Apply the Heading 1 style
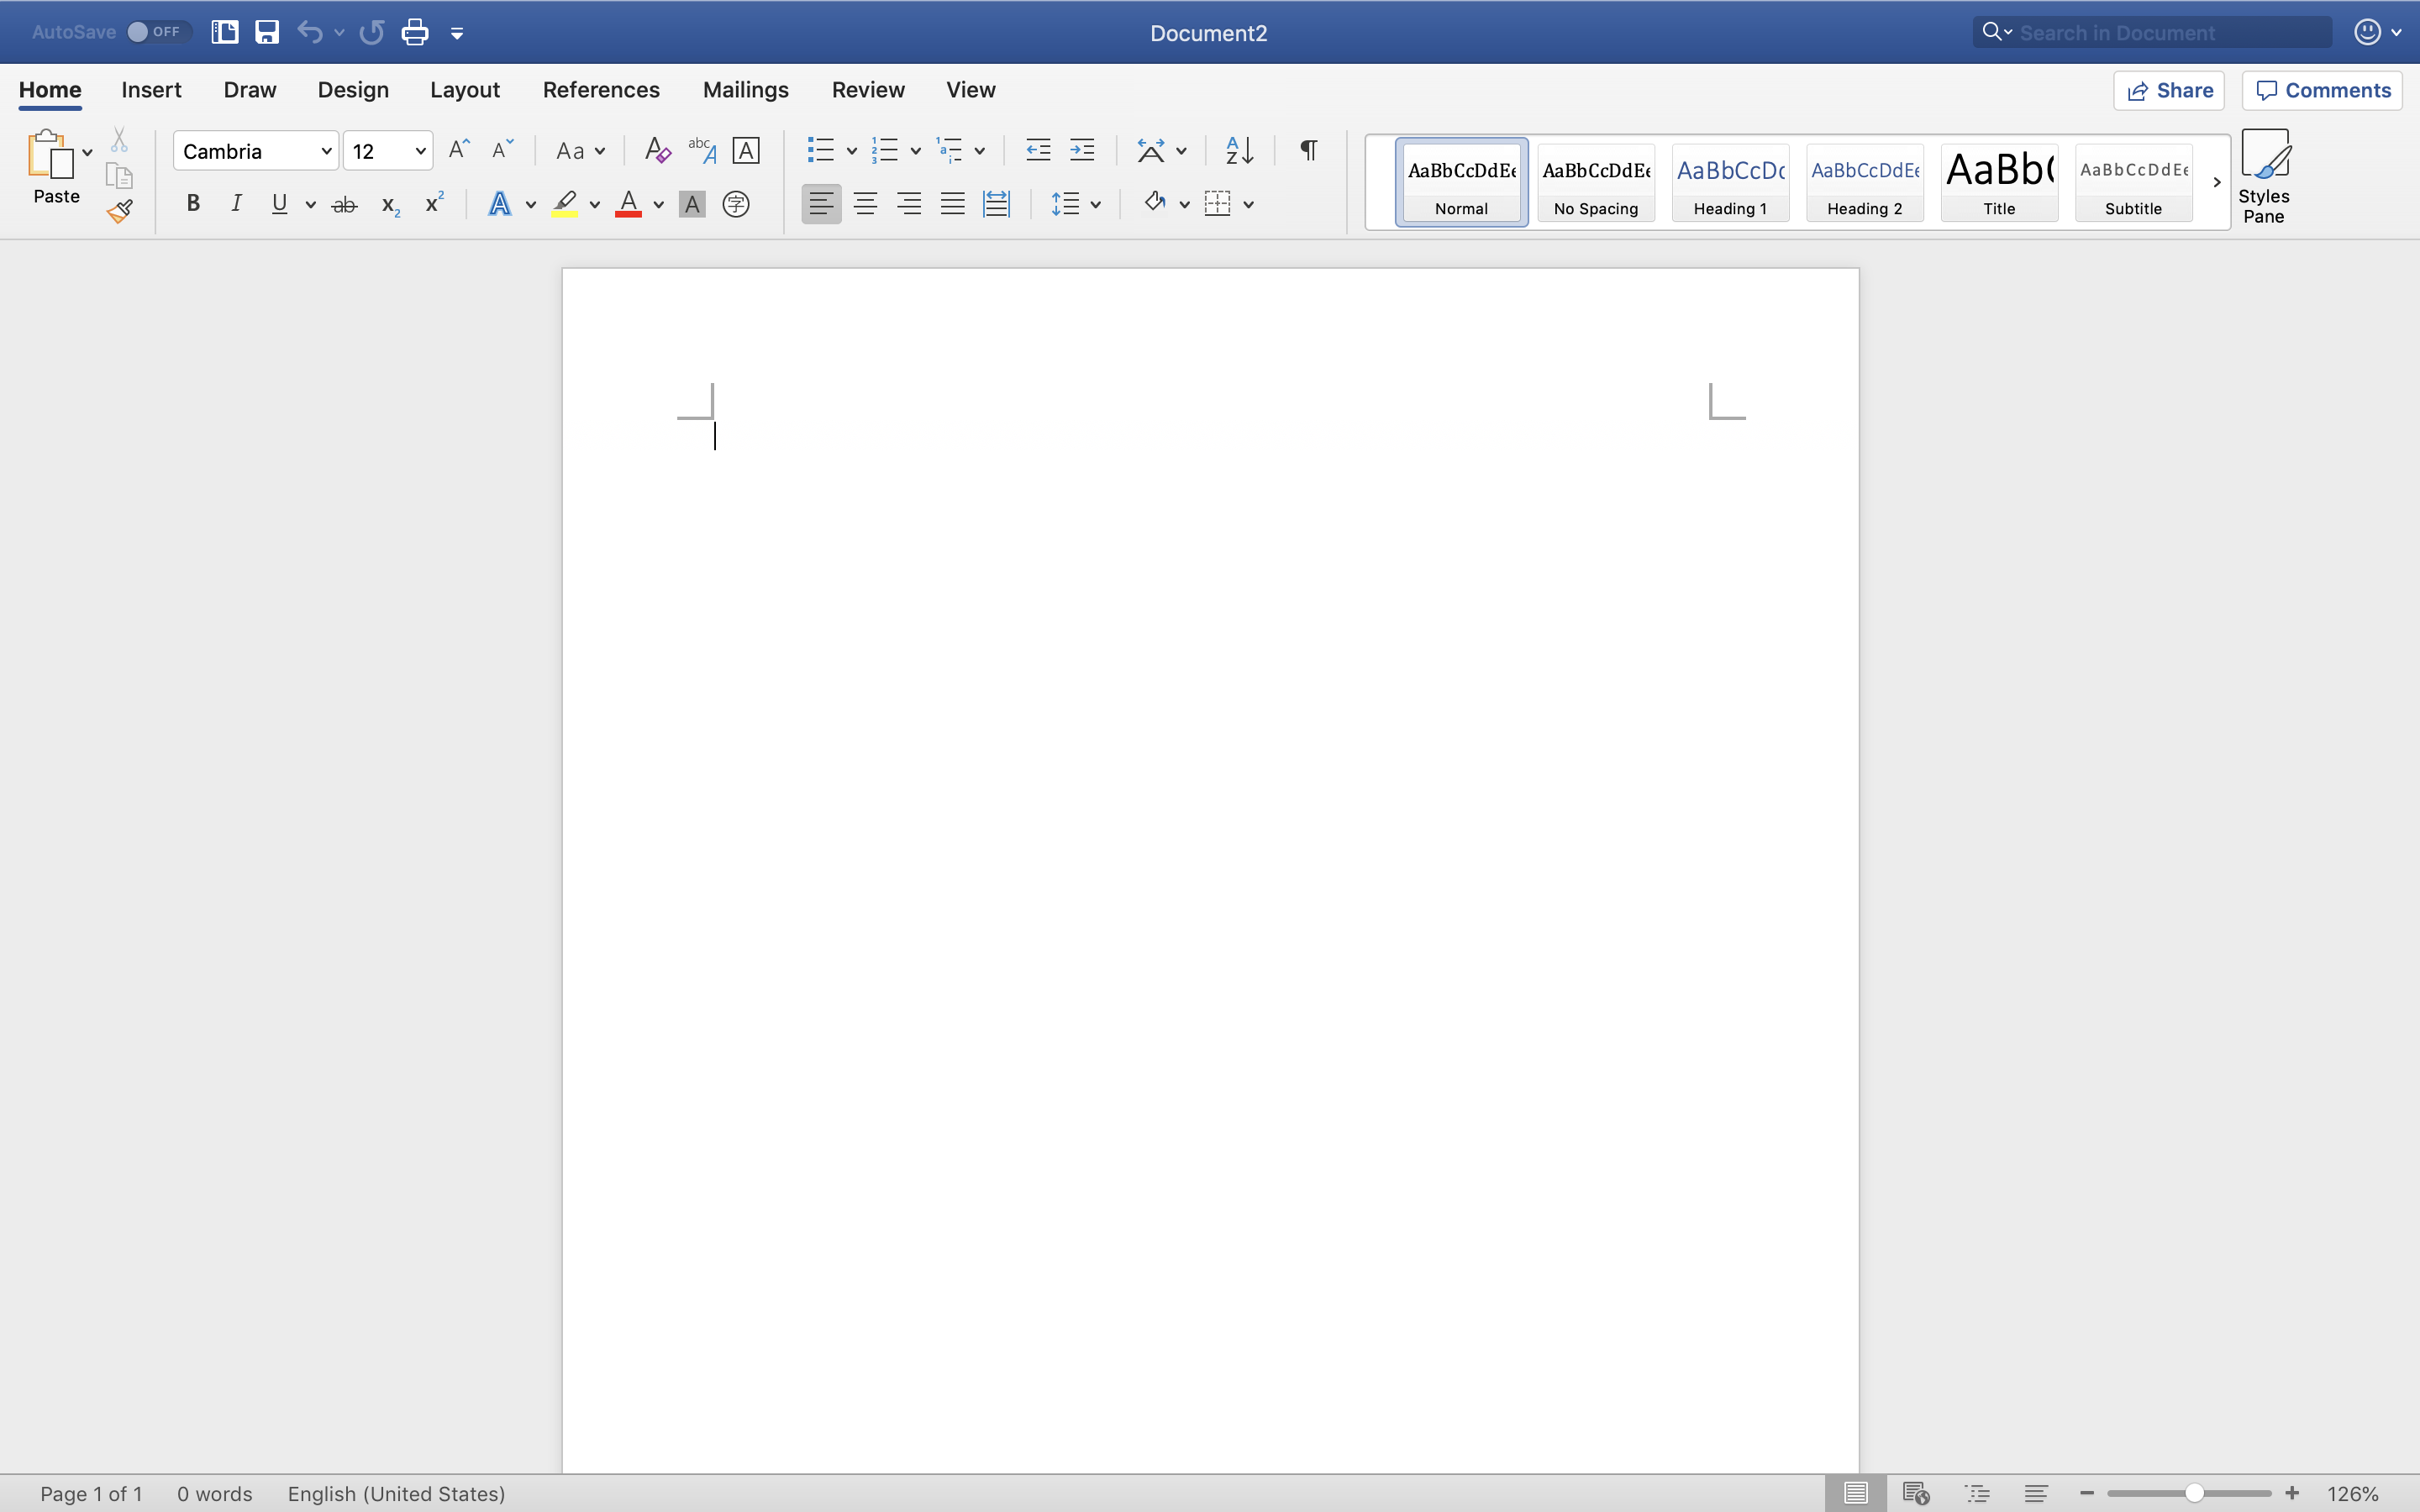 (x=1730, y=183)
